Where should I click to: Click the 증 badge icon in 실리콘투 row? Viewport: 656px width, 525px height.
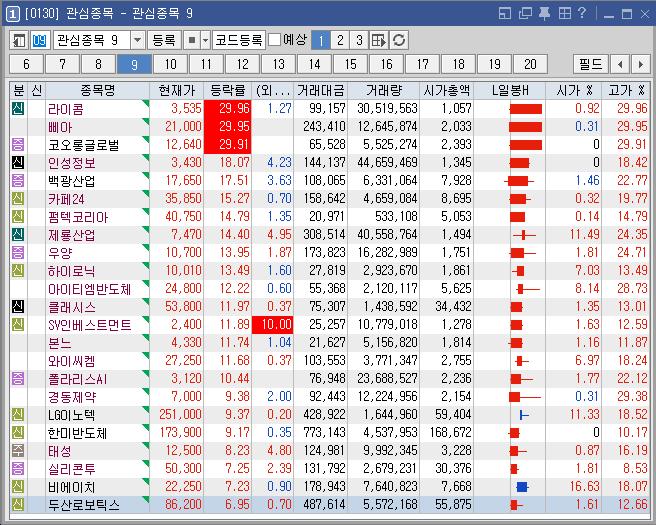coord(18,469)
